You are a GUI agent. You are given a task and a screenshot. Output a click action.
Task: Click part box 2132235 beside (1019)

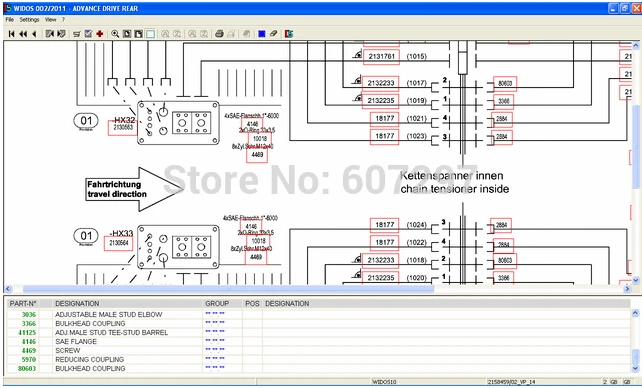tap(381, 101)
